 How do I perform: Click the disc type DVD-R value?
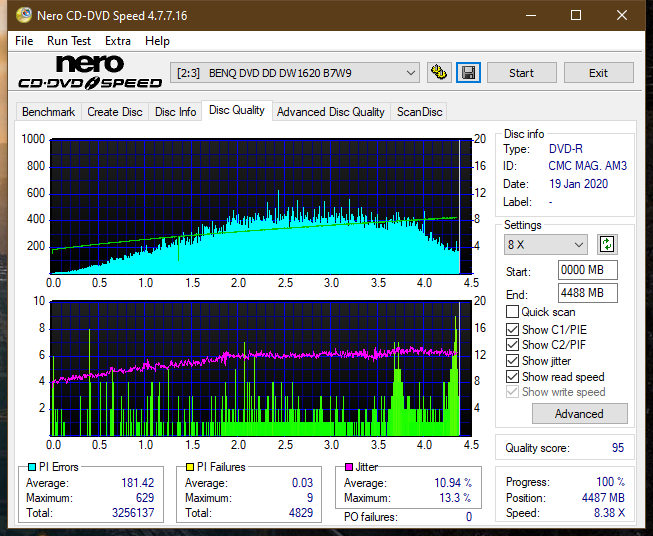(566, 149)
